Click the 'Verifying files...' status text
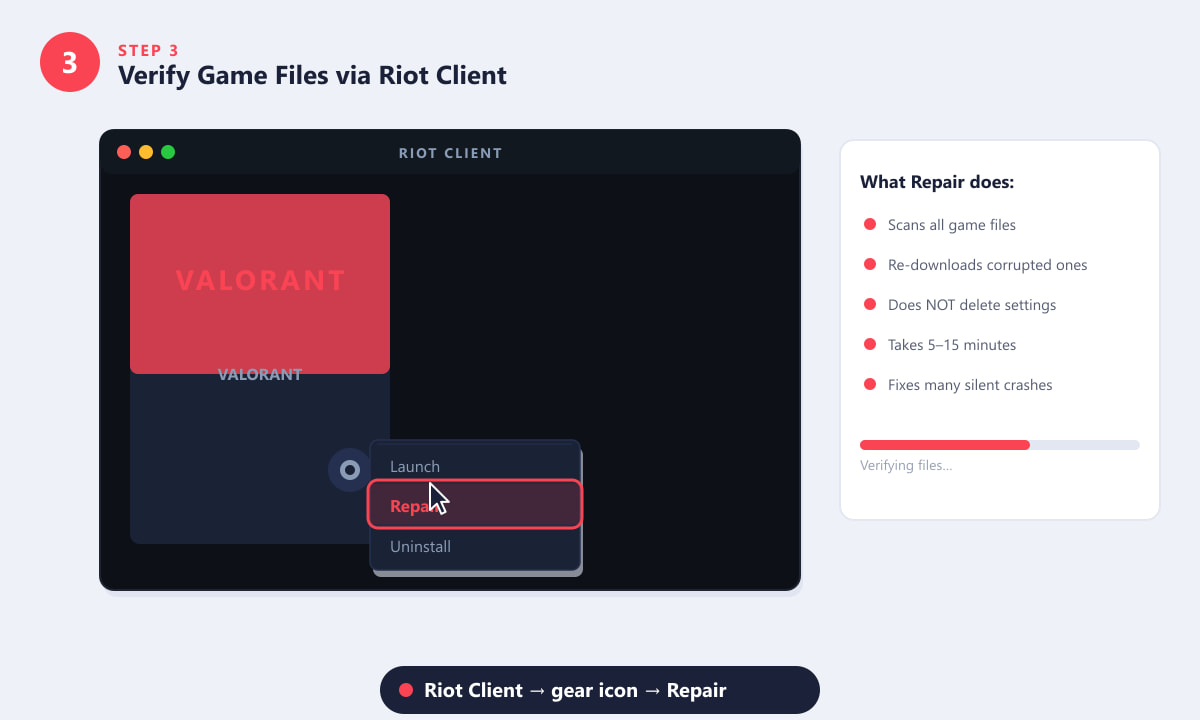The image size is (1200, 720). tap(906, 465)
